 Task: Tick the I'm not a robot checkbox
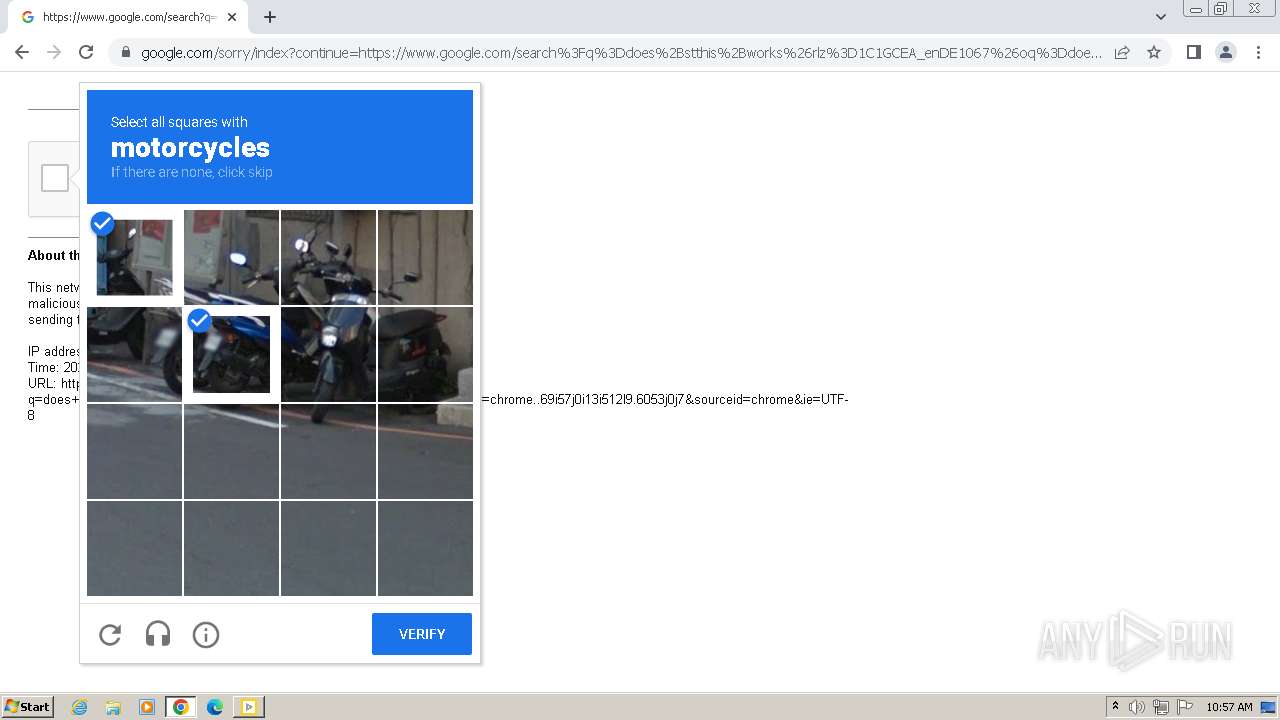click(x=55, y=178)
